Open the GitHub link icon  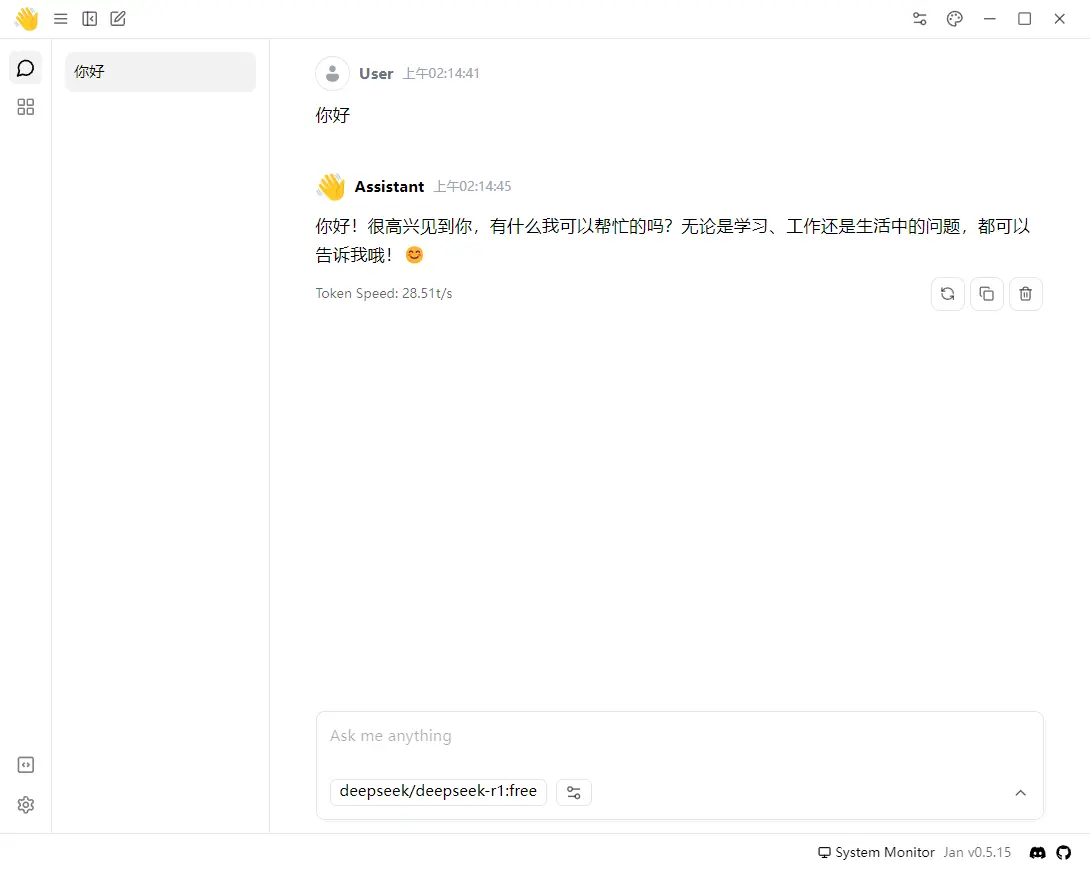[1064, 853]
